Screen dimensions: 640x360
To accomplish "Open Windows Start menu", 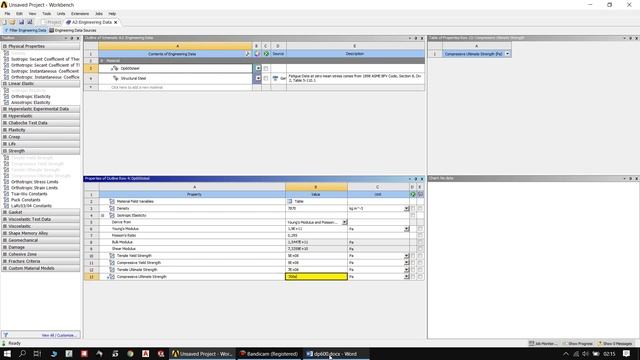I will point(7,353).
